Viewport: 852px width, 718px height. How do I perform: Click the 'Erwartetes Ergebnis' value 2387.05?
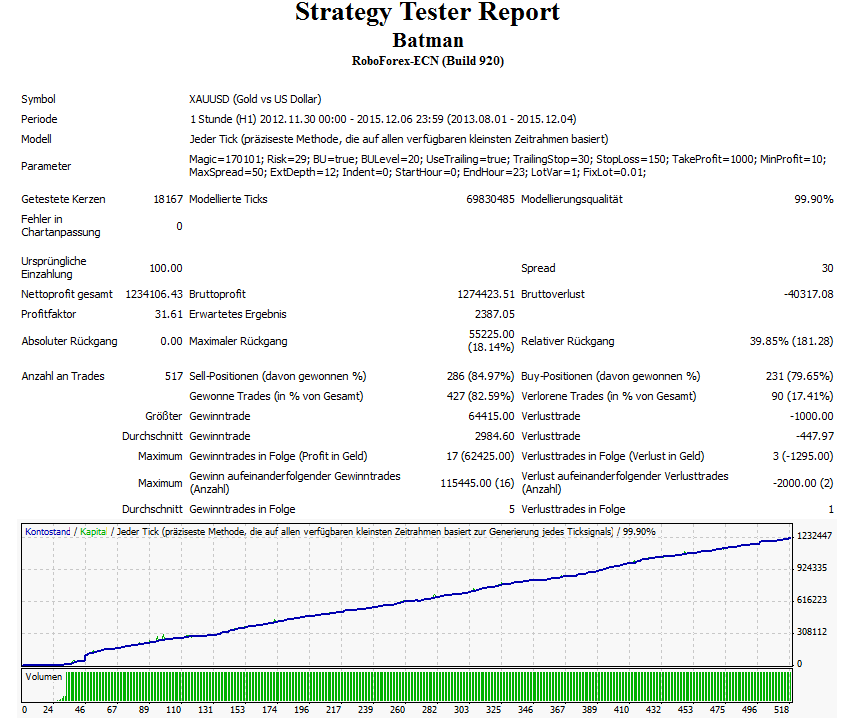pyautogui.click(x=494, y=314)
